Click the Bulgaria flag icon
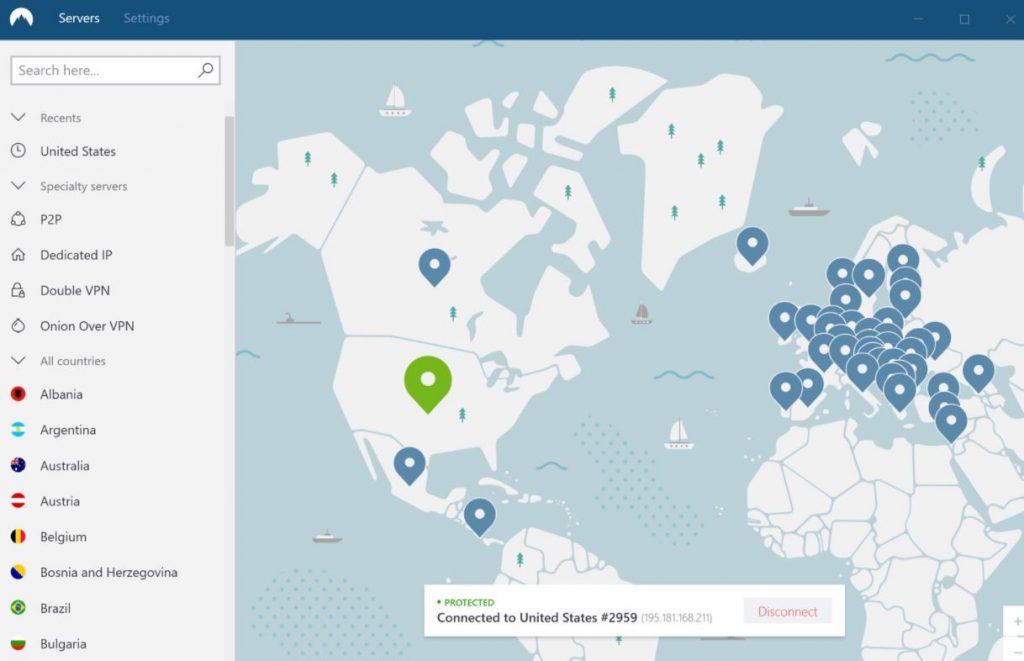 click(x=18, y=643)
